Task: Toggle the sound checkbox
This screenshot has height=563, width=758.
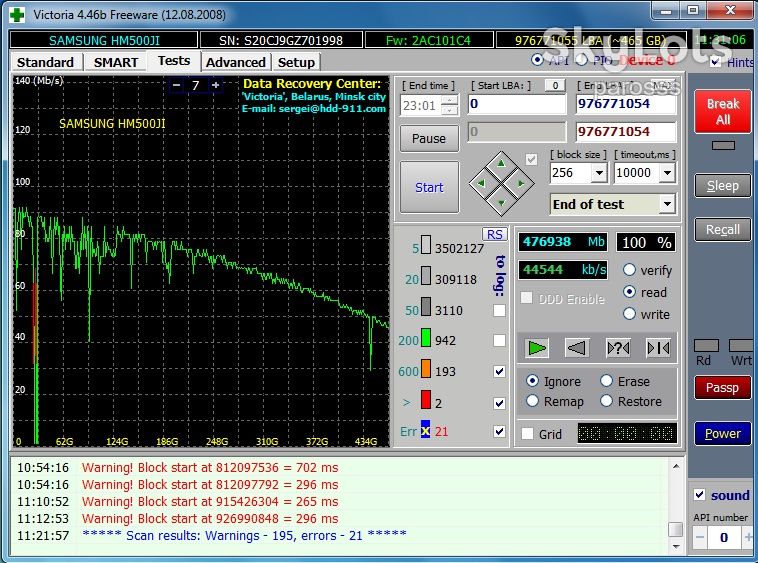Action: 700,494
